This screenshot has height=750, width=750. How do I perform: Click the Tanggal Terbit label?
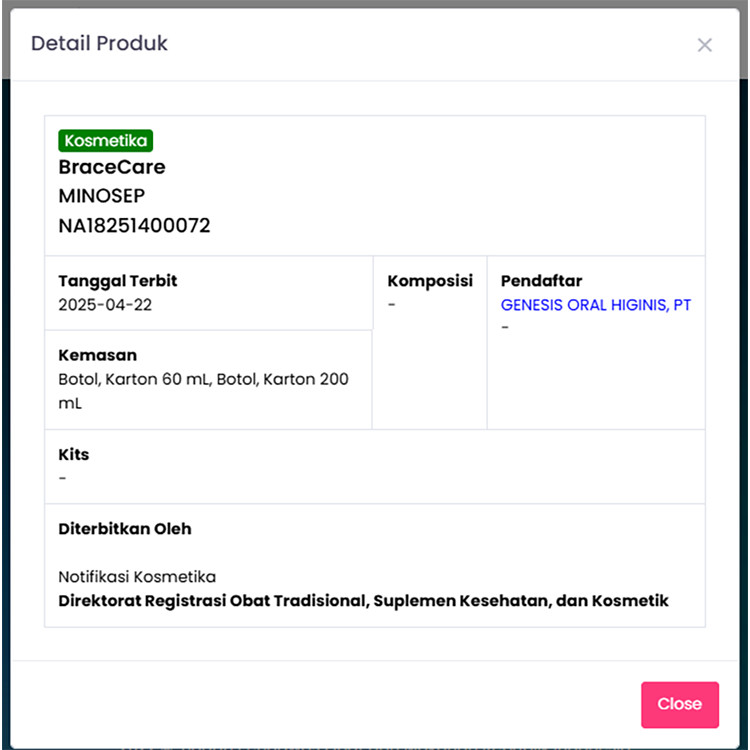pyautogui.click(x=117, y=281)
